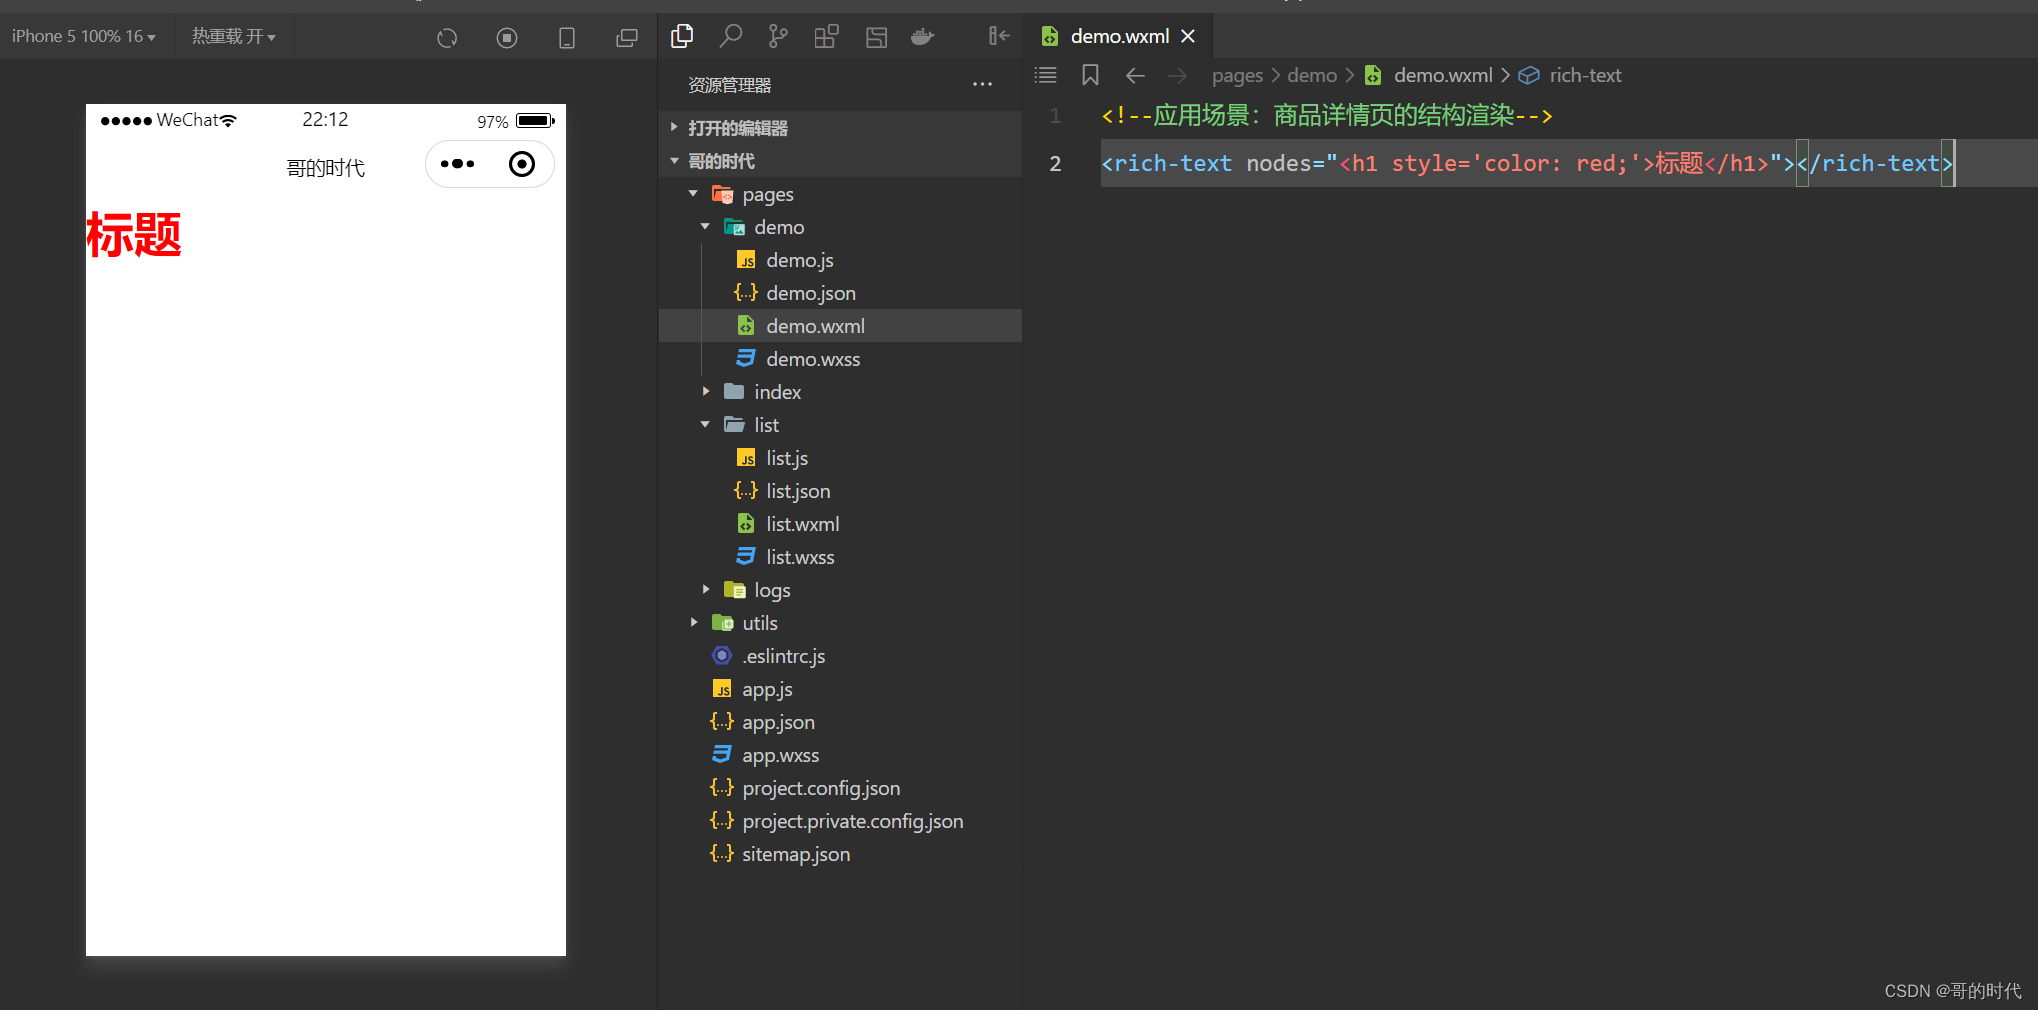Click the mini program three-dots capsule button
This screenshot has height=1010, width=2038.
tap(458, 164)
